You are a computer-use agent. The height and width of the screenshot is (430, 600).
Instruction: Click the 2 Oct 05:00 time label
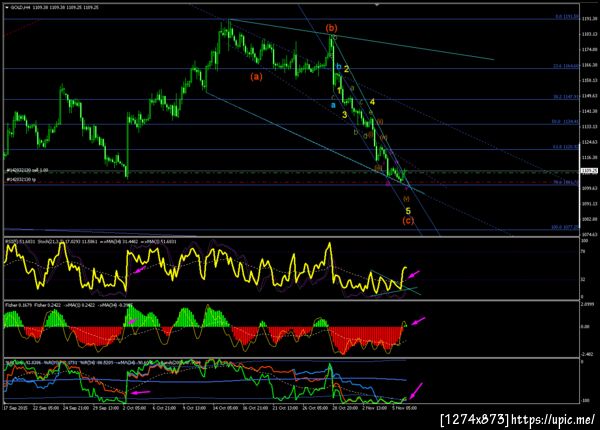134,408
